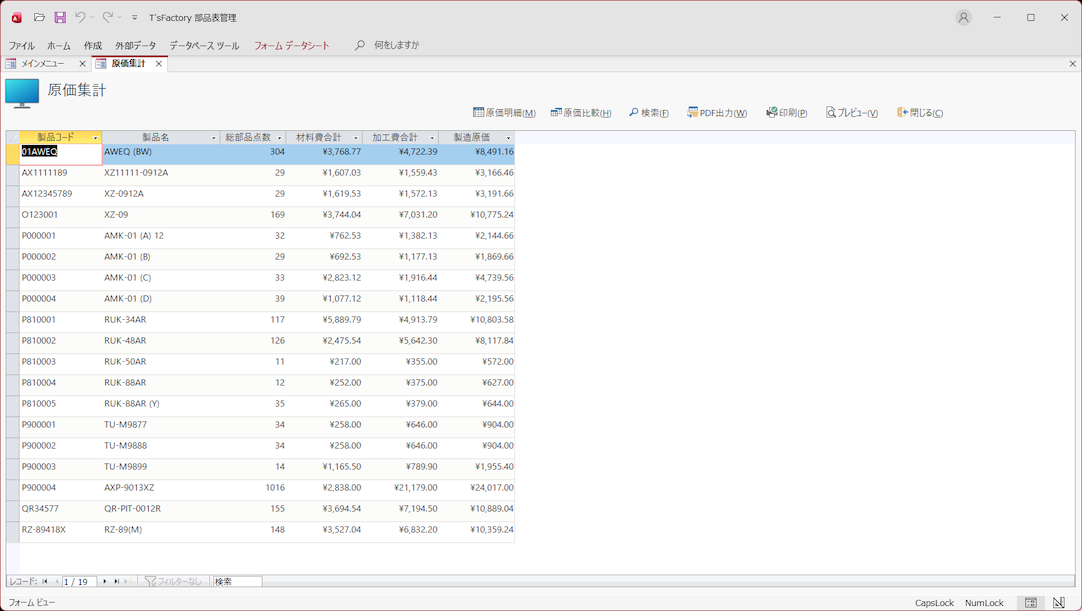Click the PDF出力 export button
Screen dimensions: 1082x611
pos(717,113)
